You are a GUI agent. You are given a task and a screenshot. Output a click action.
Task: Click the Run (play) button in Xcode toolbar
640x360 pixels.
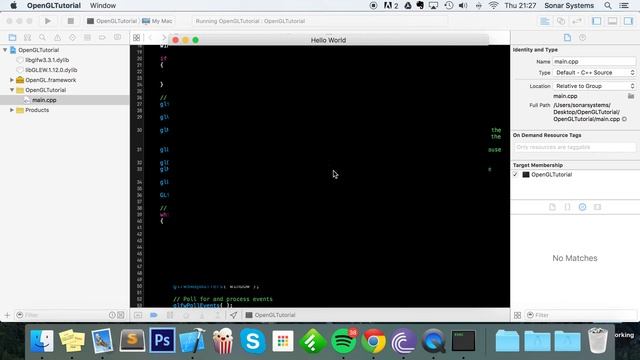(48, 21)
